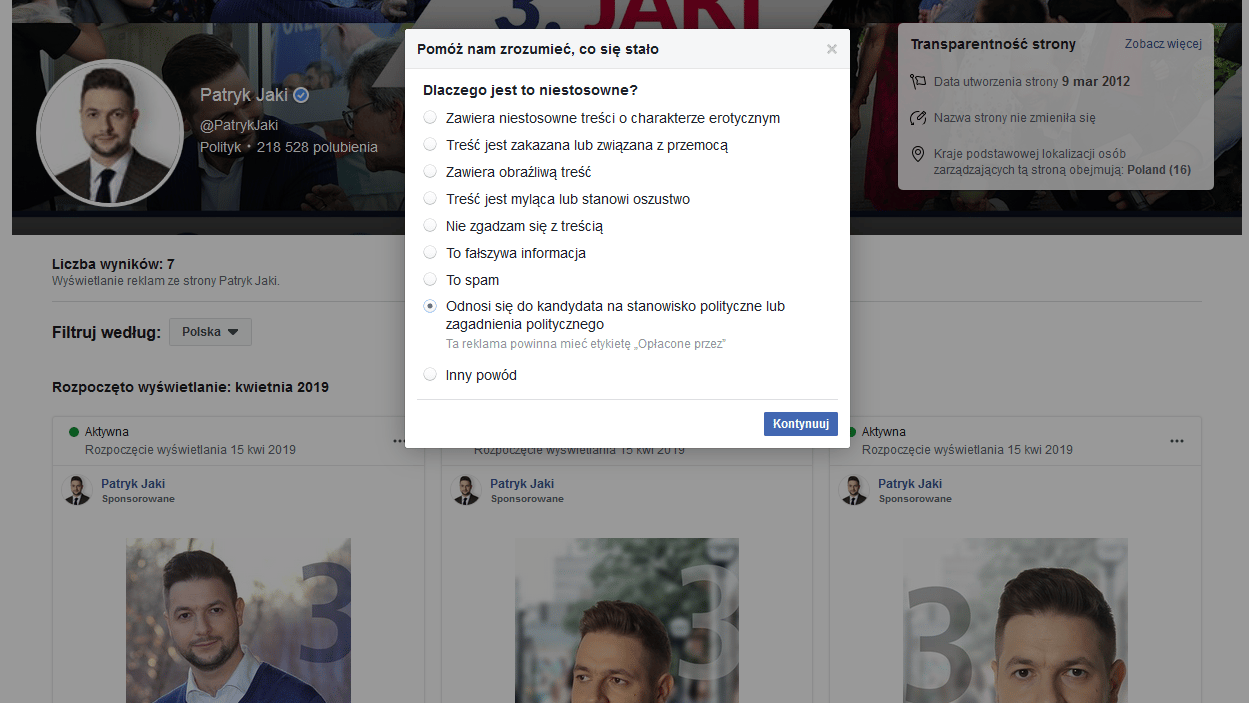Open the three-dot menu on the left ad card
This screenshot has height=703, width=1249.
[x=400, y=441]
